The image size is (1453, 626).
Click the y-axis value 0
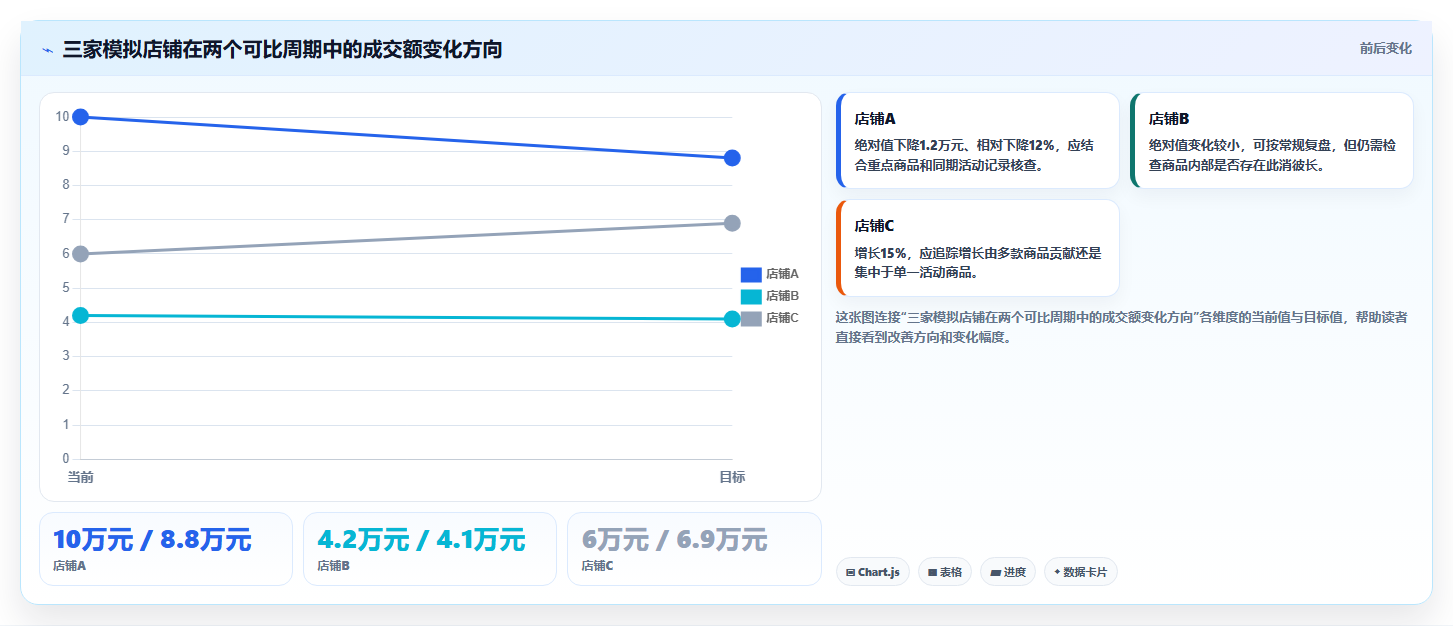[65, 459]
